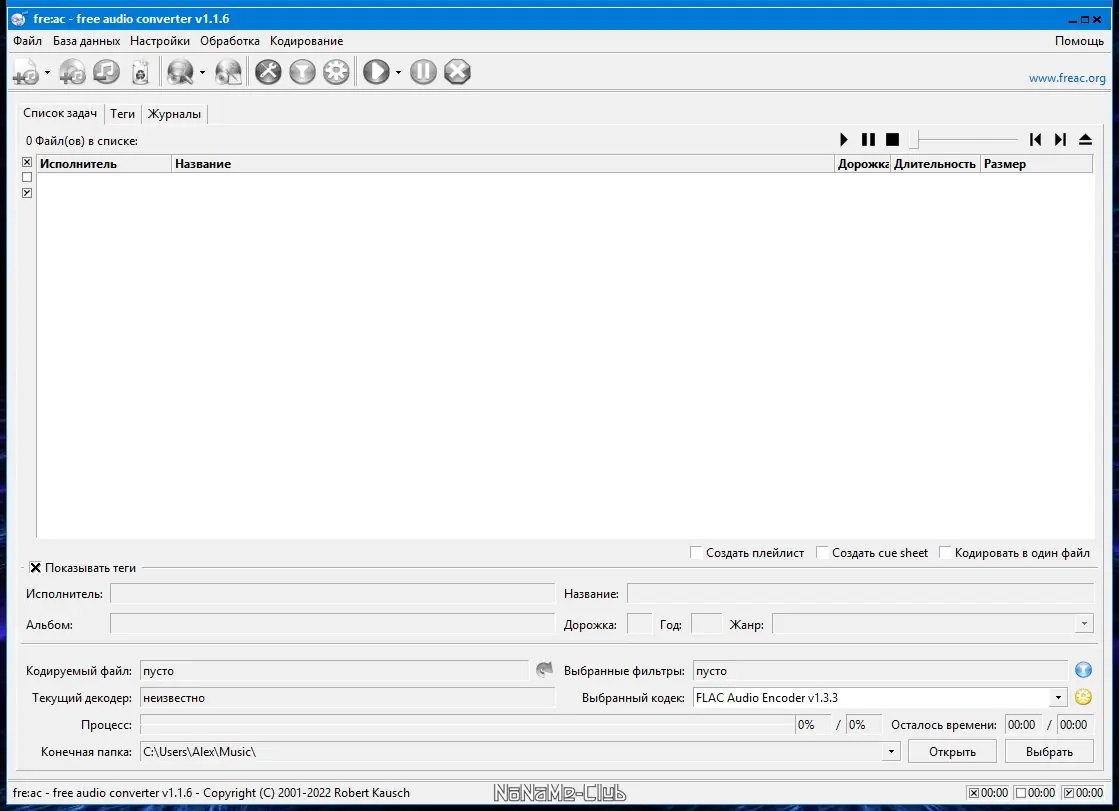The width and height of the screenshot is (1119, 811).
Task: Click the Выбрать button
Action: [1049, 752]
